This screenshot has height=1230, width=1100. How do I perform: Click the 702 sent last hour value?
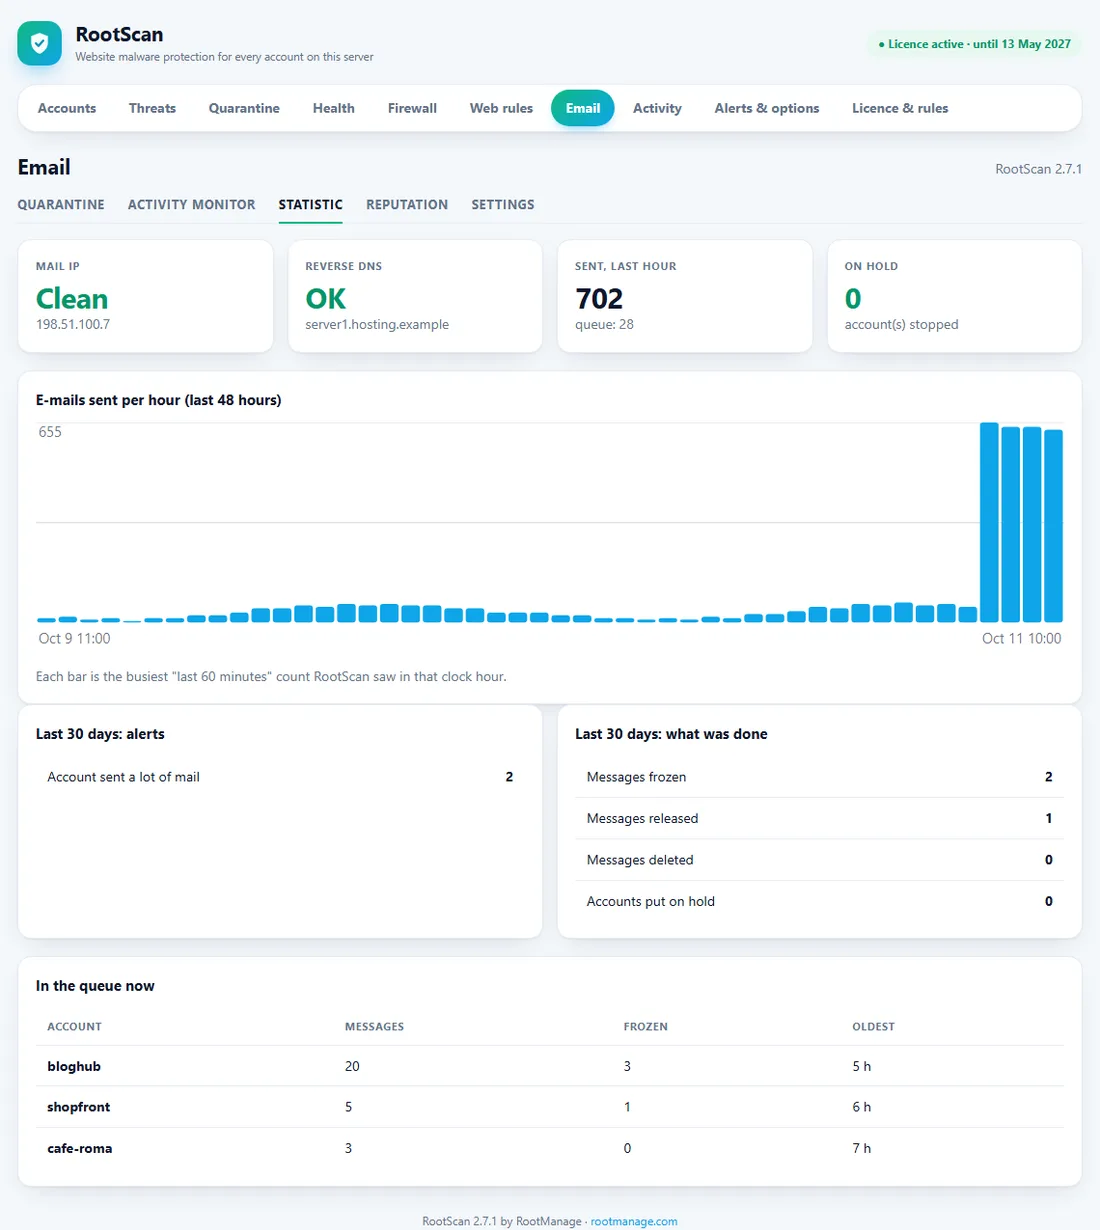(599, 299)
